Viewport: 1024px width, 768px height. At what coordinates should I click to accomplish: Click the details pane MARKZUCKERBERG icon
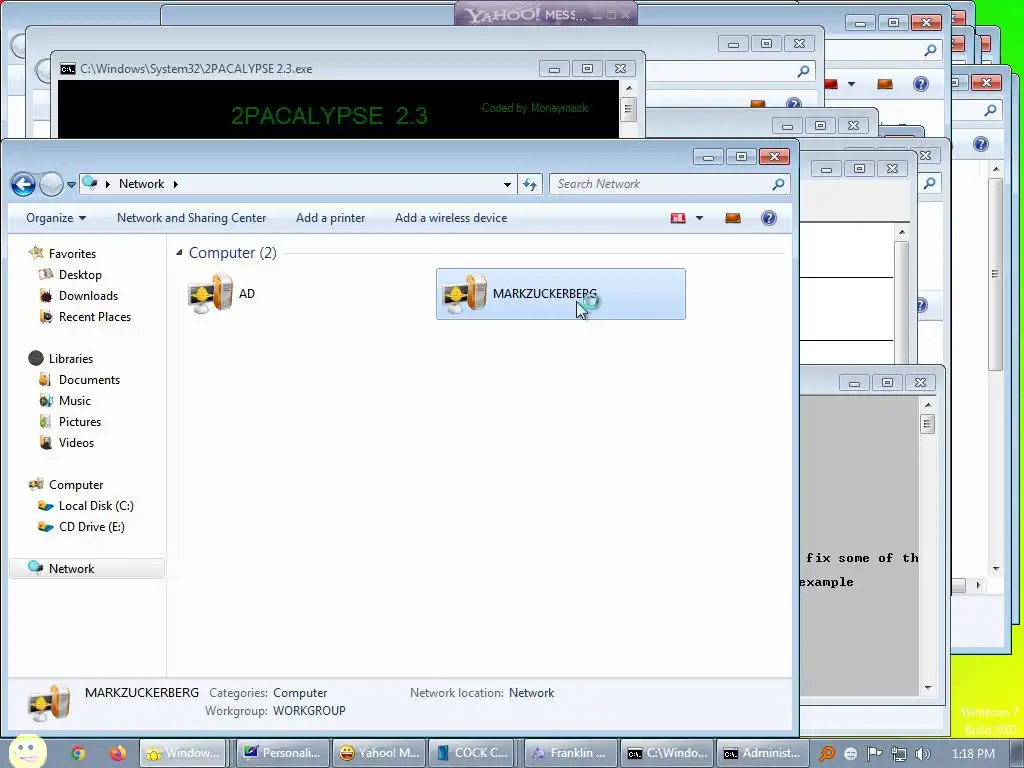49,703
